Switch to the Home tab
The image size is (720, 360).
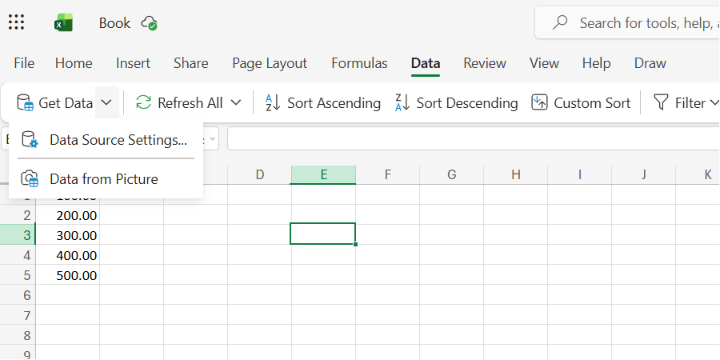click(73, 63)
